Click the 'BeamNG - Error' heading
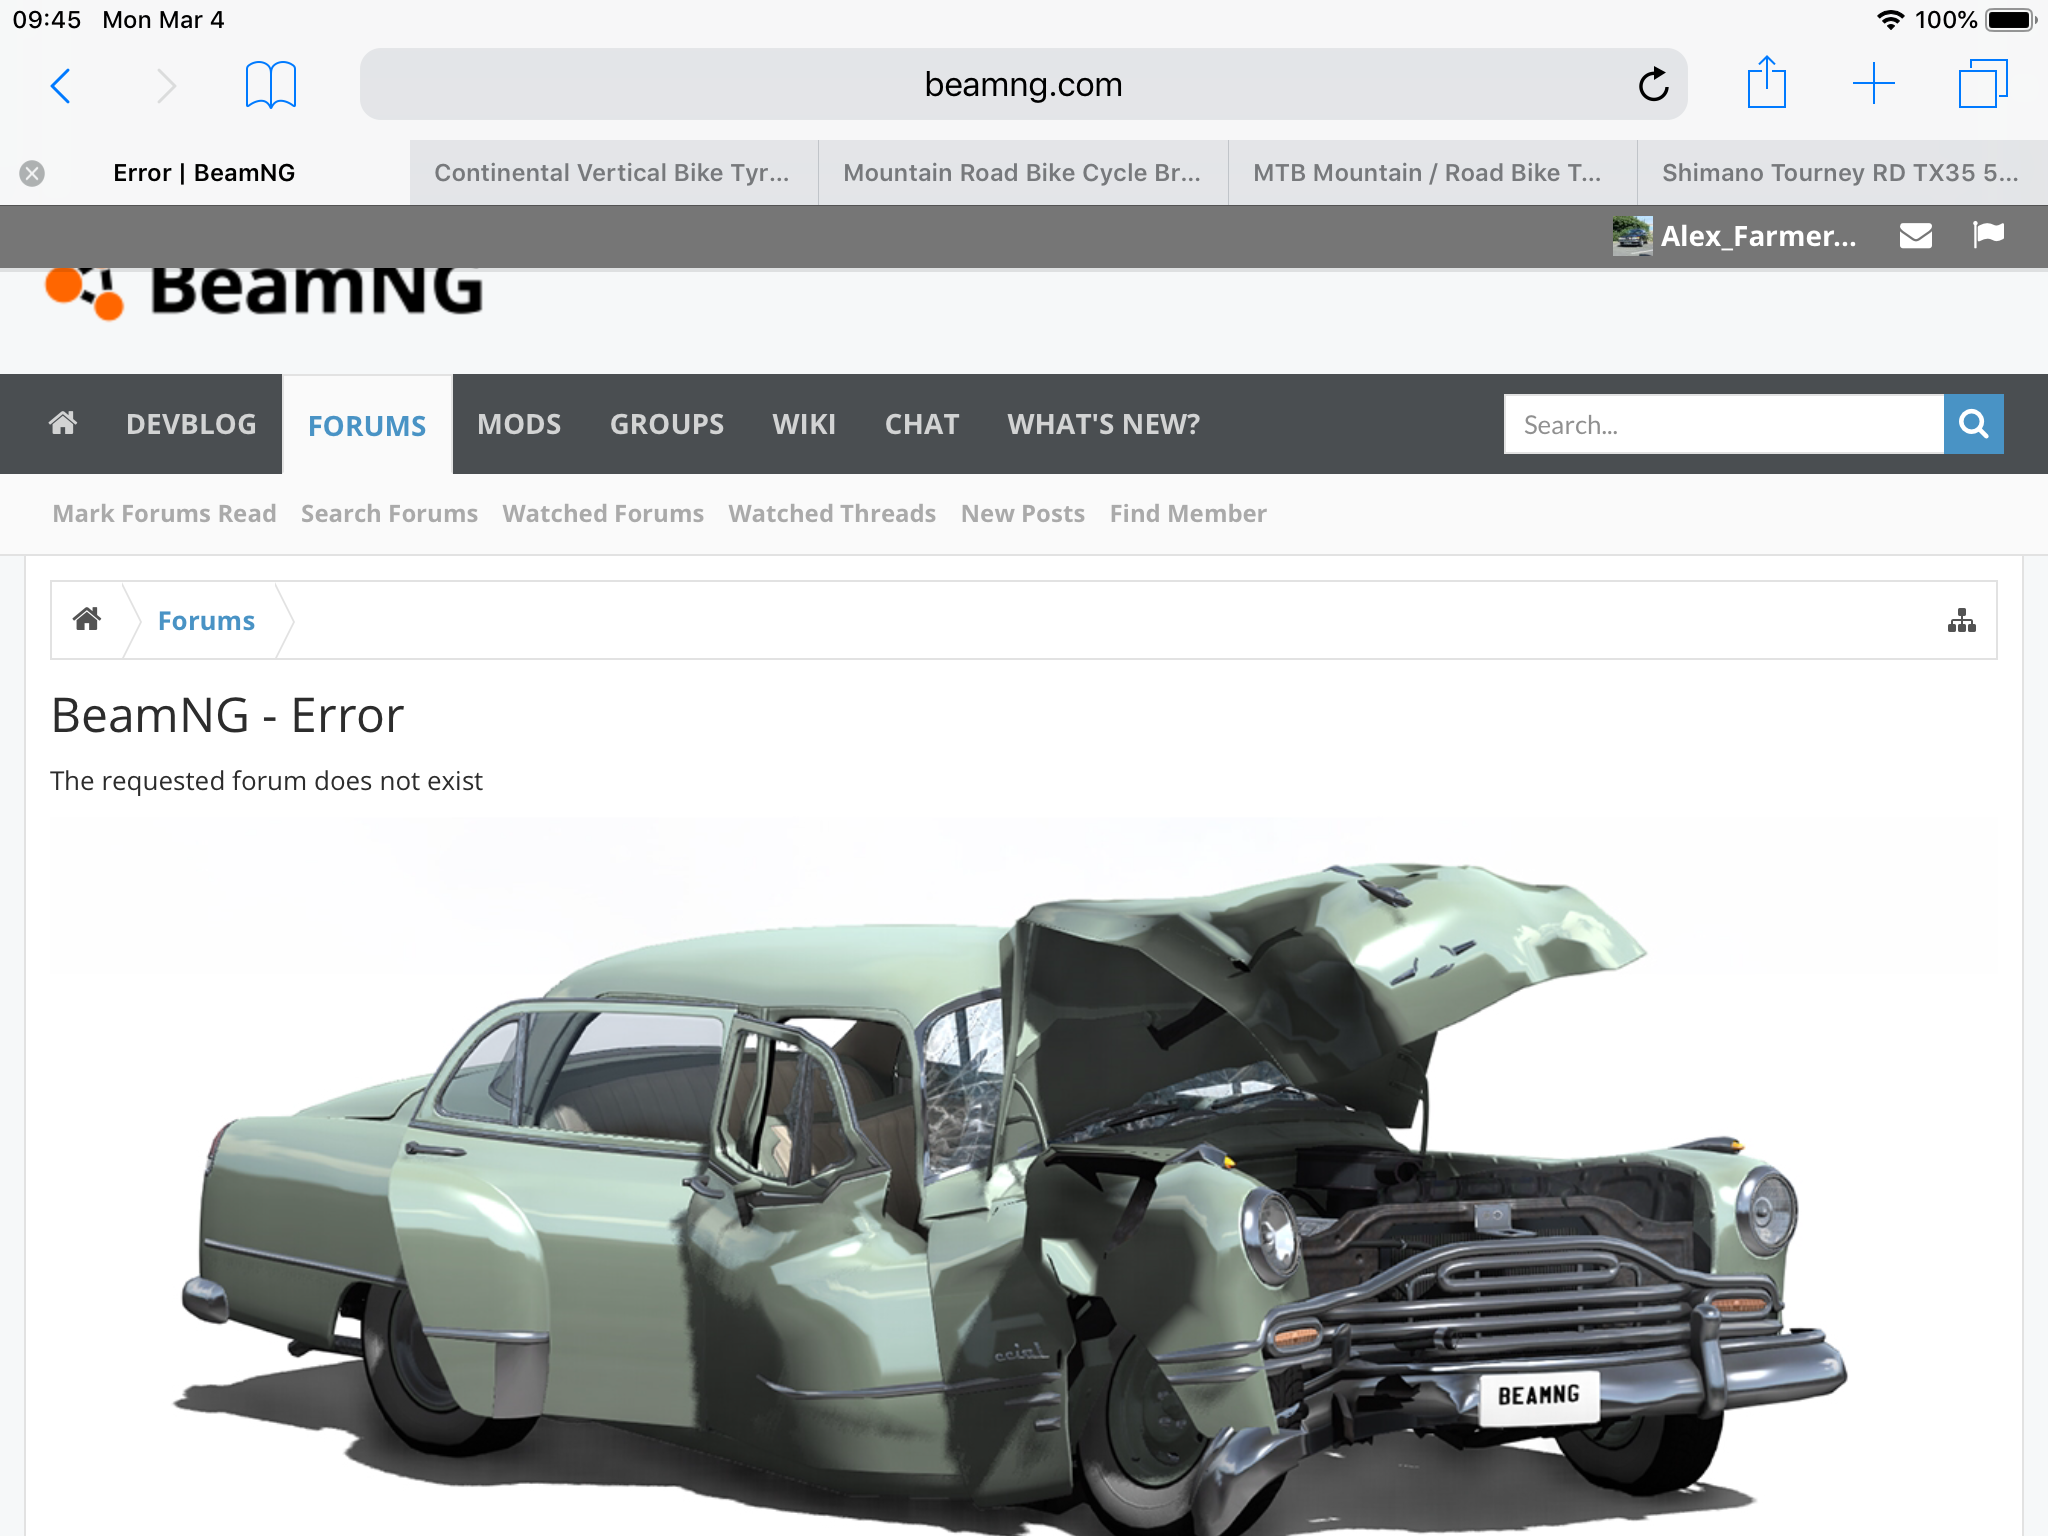 click(x=227, y=715)
